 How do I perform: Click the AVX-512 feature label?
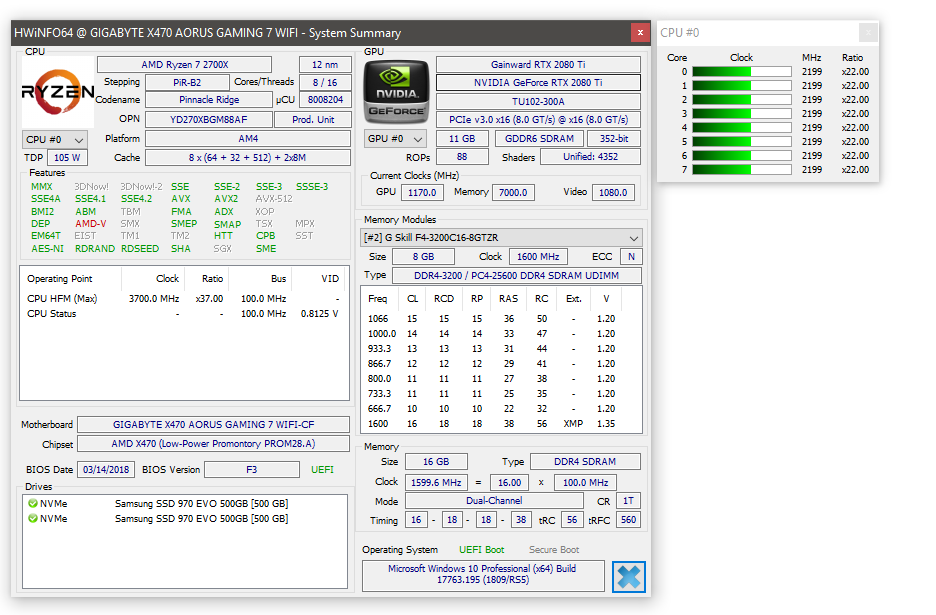tap(274, 199)
